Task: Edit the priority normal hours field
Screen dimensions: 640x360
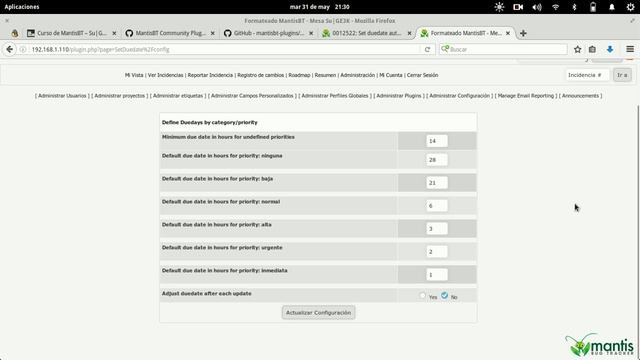Action: pos(437,206)
